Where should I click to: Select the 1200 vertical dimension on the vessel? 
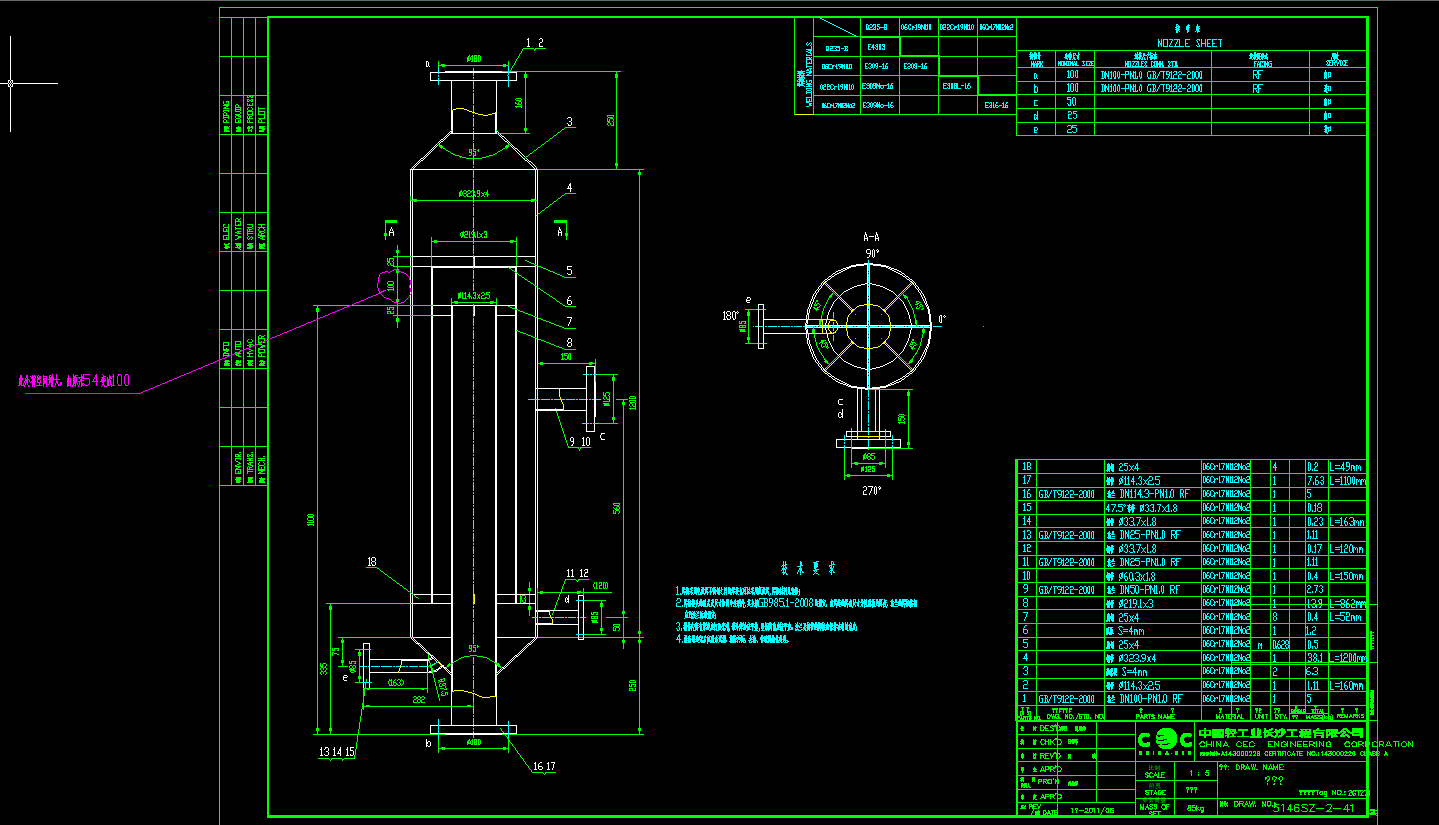[x=632, y=402]
